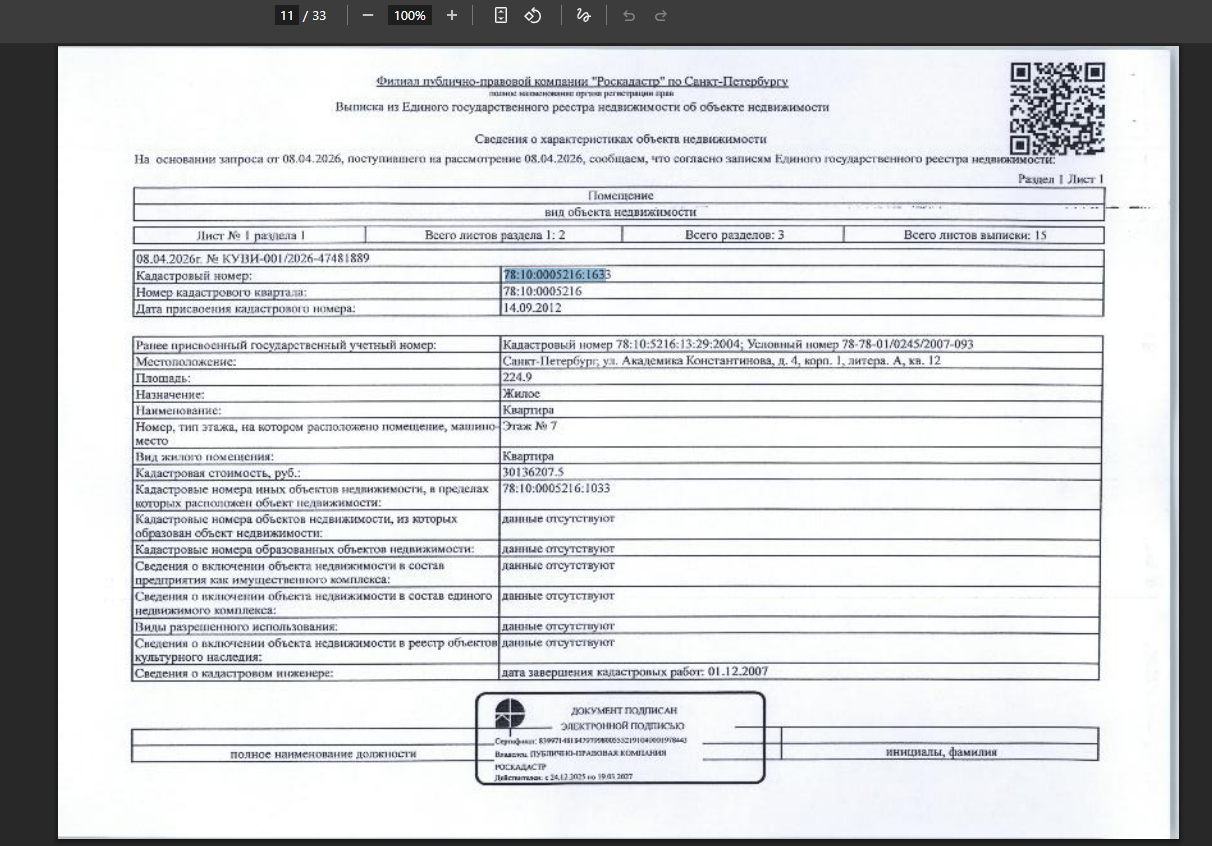Click the 'Раздел 1 Лист 1' label
This screenshot has width=1212, height=846.
[x=1060, y=179]
